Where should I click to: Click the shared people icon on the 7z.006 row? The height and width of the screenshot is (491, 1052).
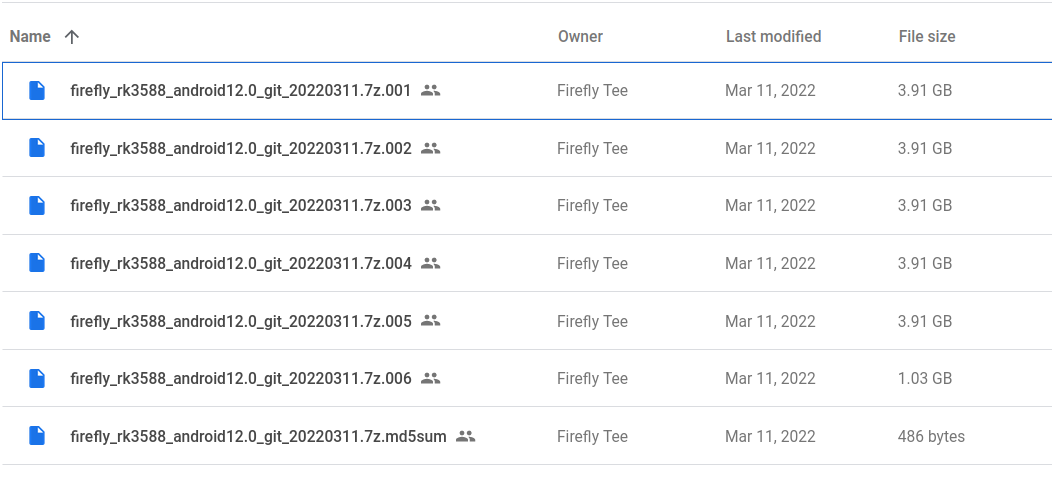pyautogui.click(x=430, y=378)
